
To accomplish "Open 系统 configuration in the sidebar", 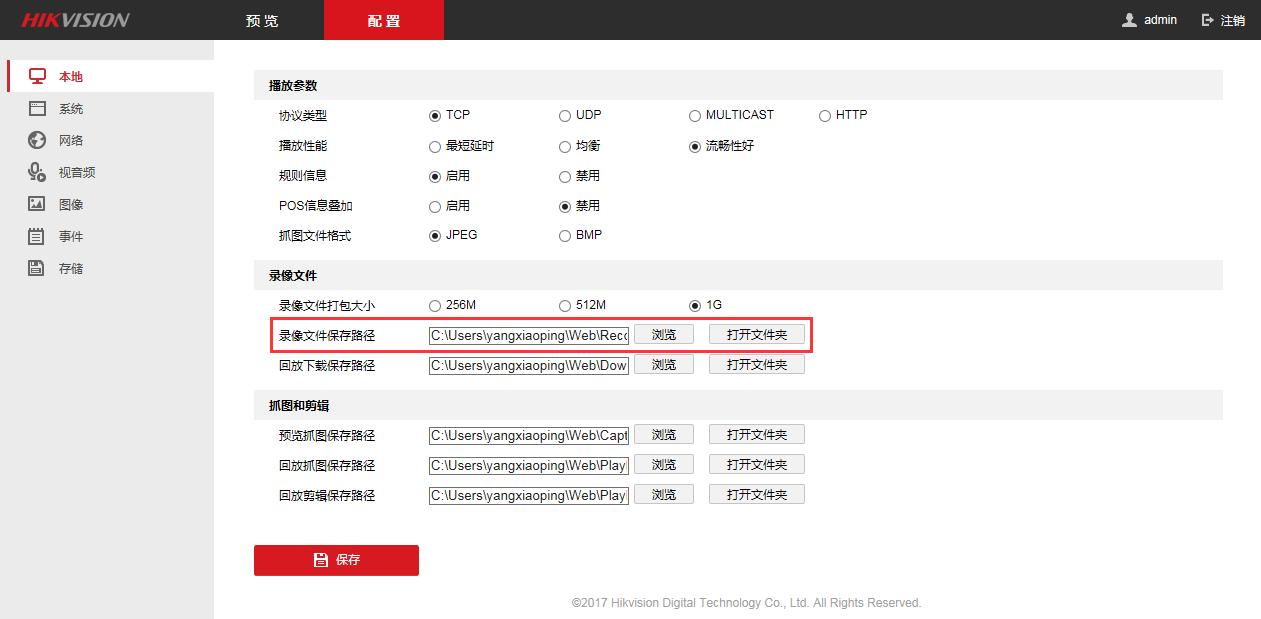I will tap(38, 107).
